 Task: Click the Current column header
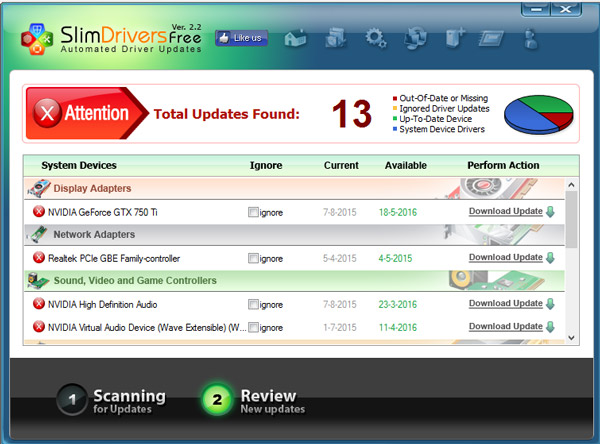pos(341,165)
